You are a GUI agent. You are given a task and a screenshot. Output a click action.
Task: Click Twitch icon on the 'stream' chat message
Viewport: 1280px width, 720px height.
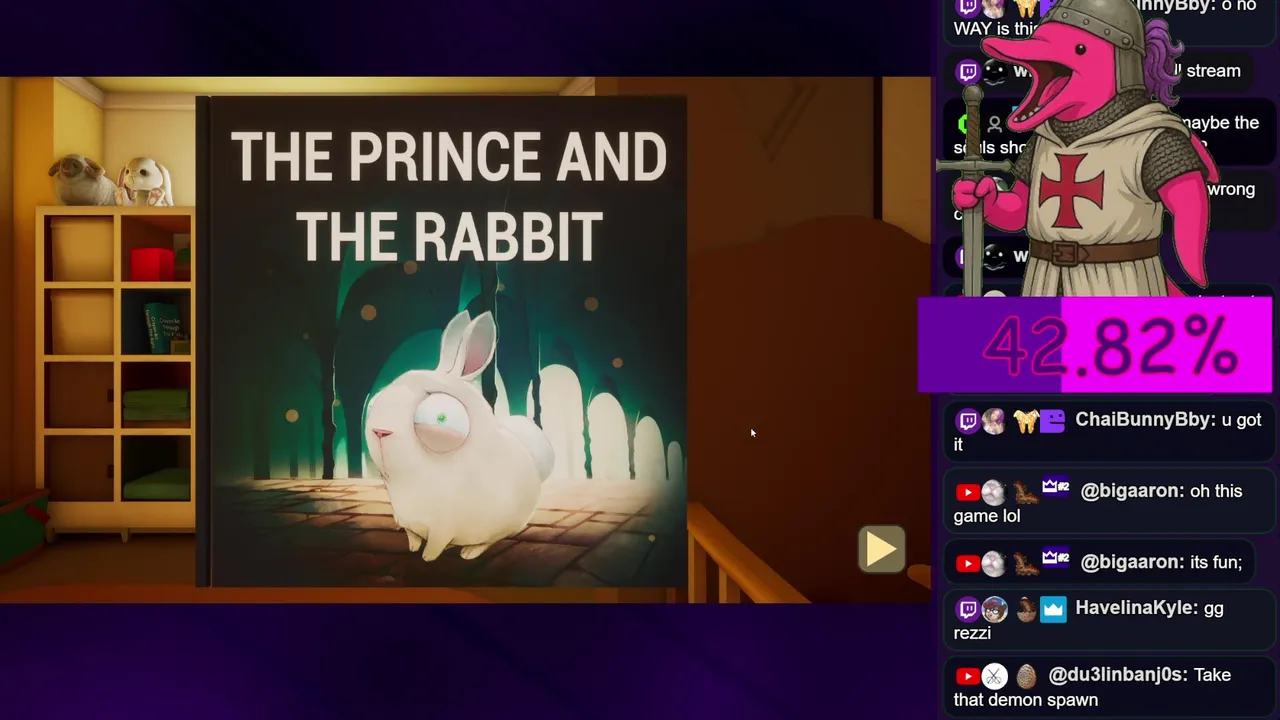pos(968,72)
